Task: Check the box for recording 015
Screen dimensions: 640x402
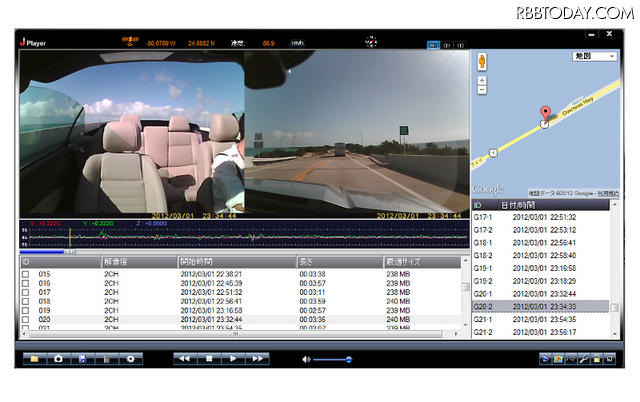Action: coord(27,273)
